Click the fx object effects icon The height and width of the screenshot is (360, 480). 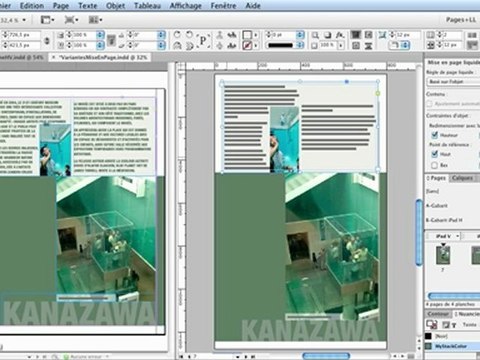340,35
